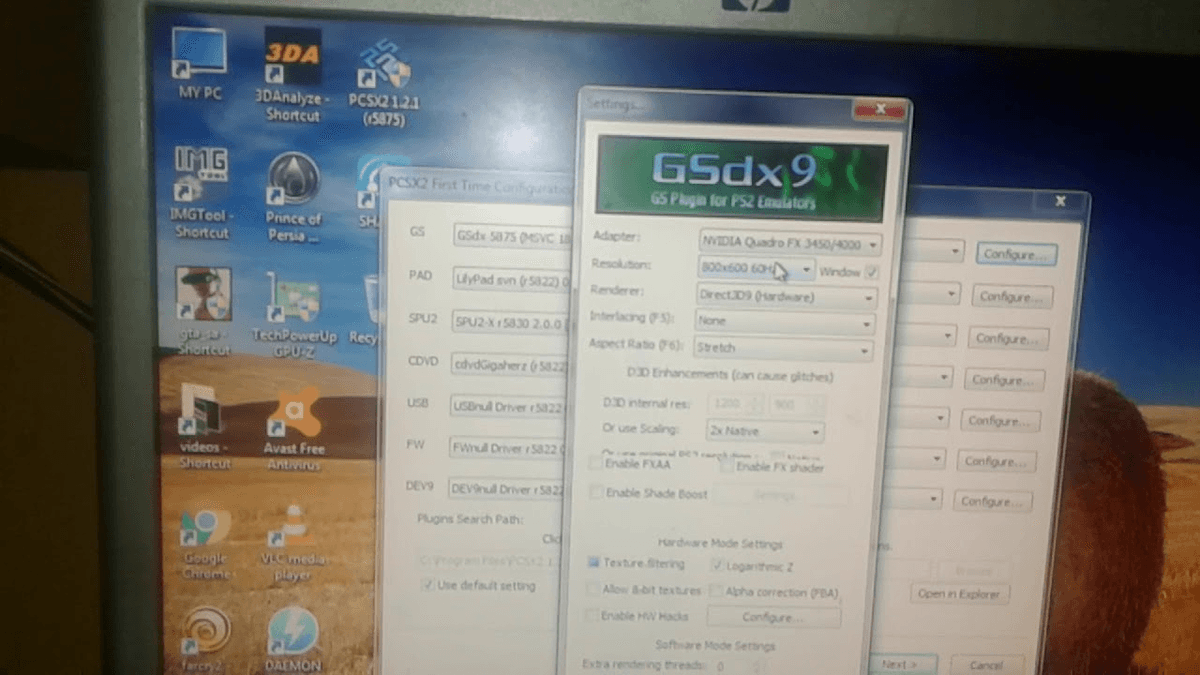This screenshot has height=675, width=1200.
Task: Enable the FX shader checkbox
Action: 725,466
